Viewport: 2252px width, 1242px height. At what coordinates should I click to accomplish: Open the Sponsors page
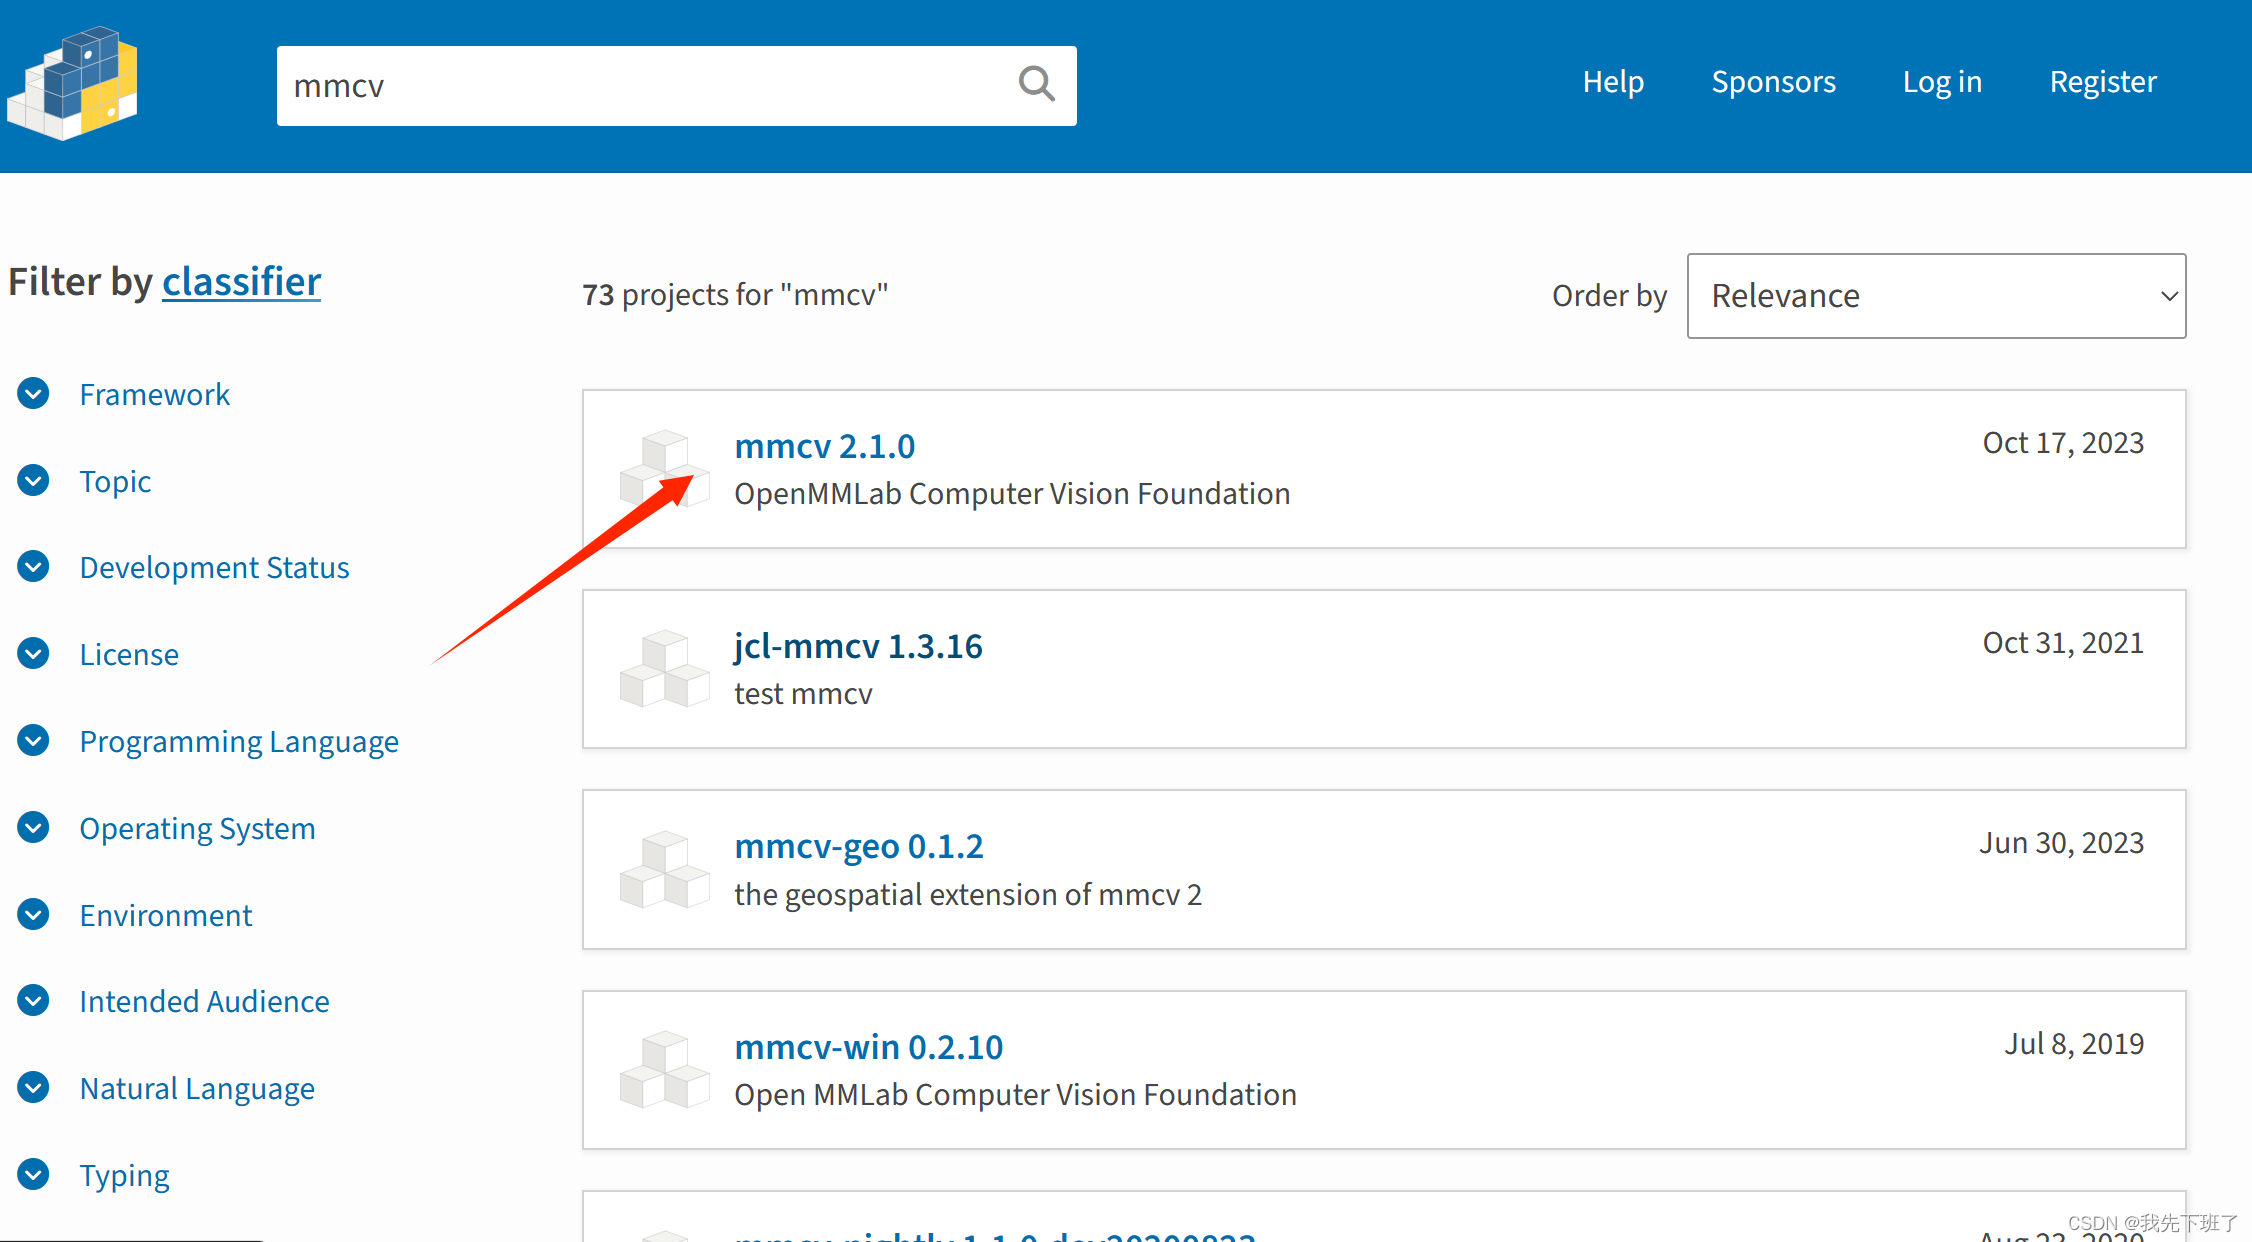[x=1773, y=82]
